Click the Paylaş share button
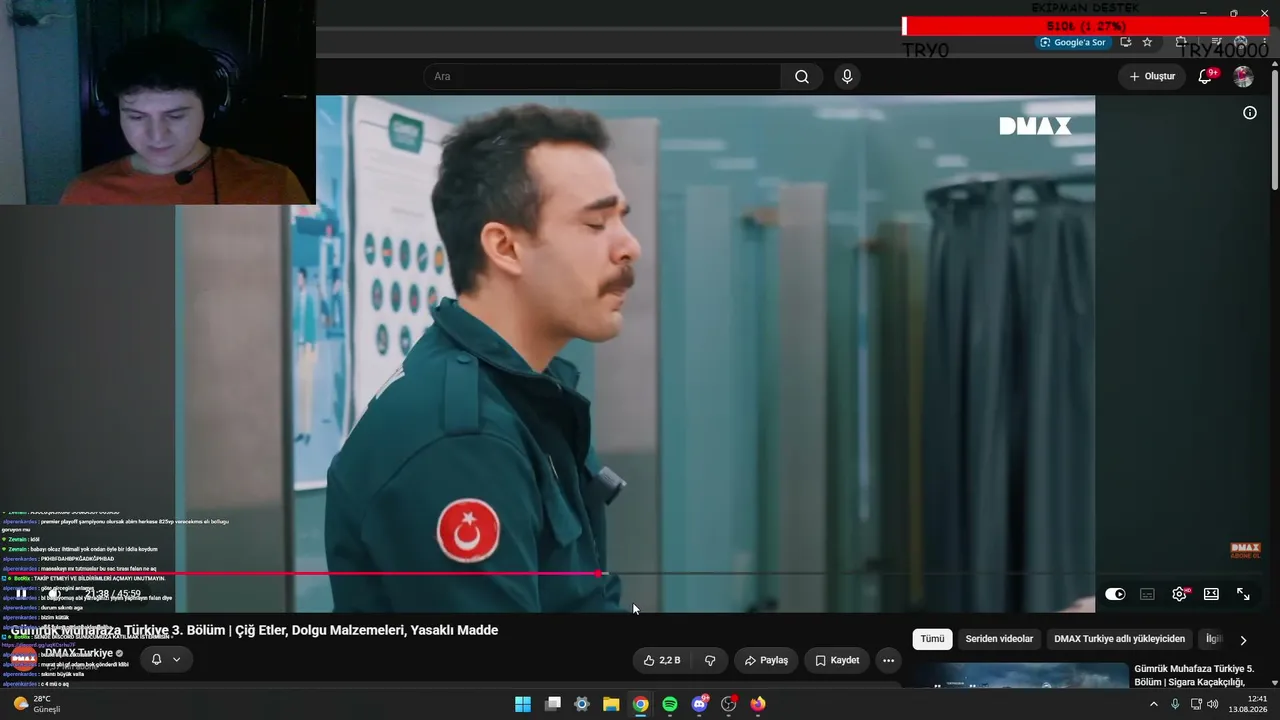The height and width of the screenshot is (720, 1280). point(767,660)
